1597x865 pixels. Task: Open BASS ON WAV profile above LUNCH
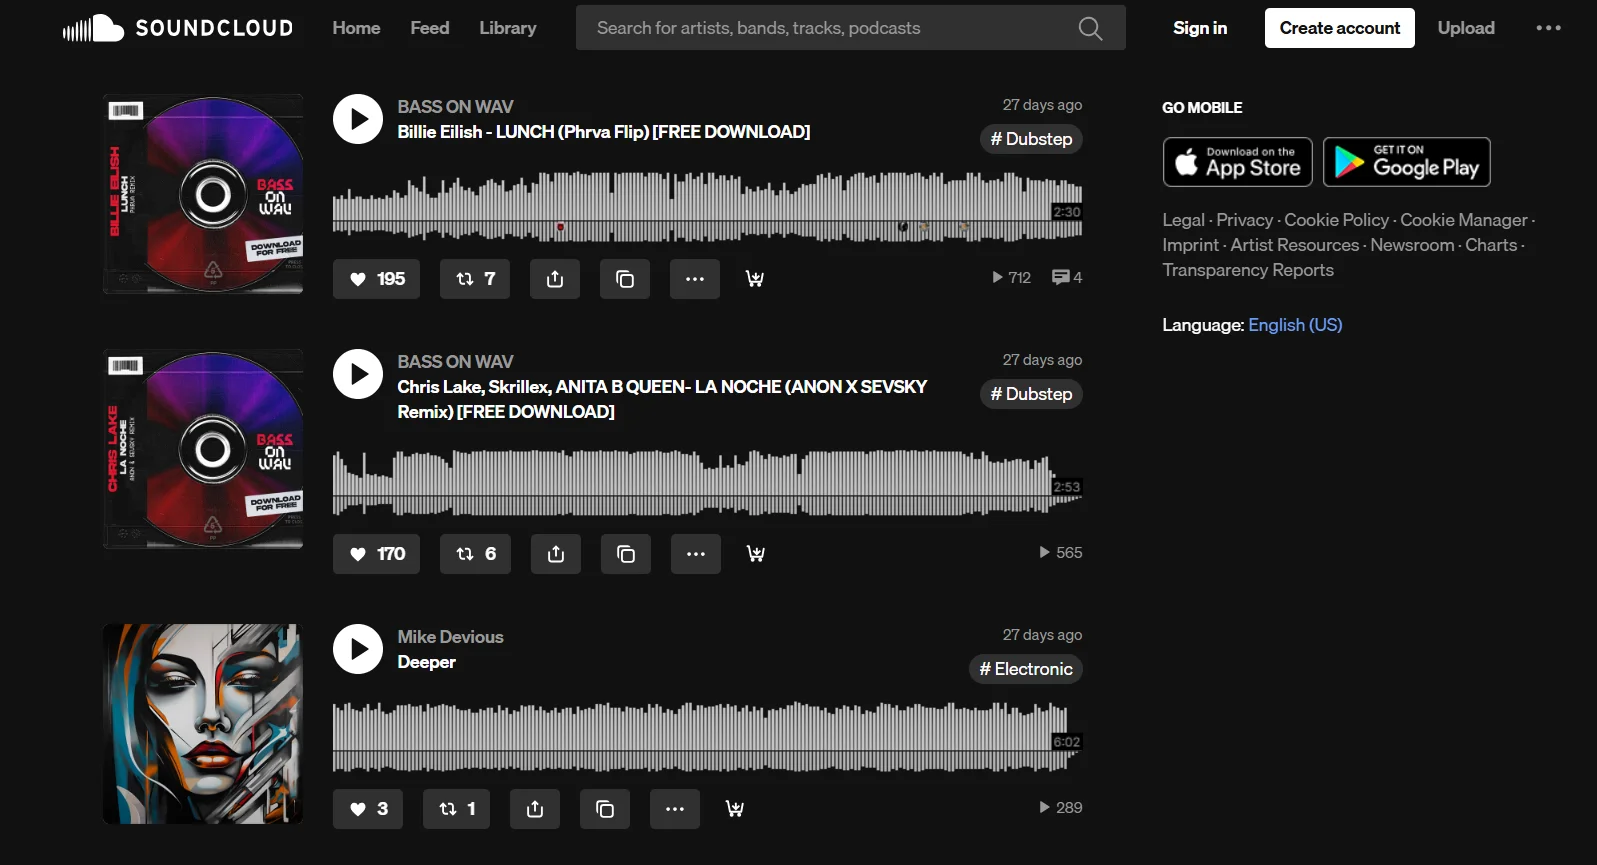click(x=455, y=106)
